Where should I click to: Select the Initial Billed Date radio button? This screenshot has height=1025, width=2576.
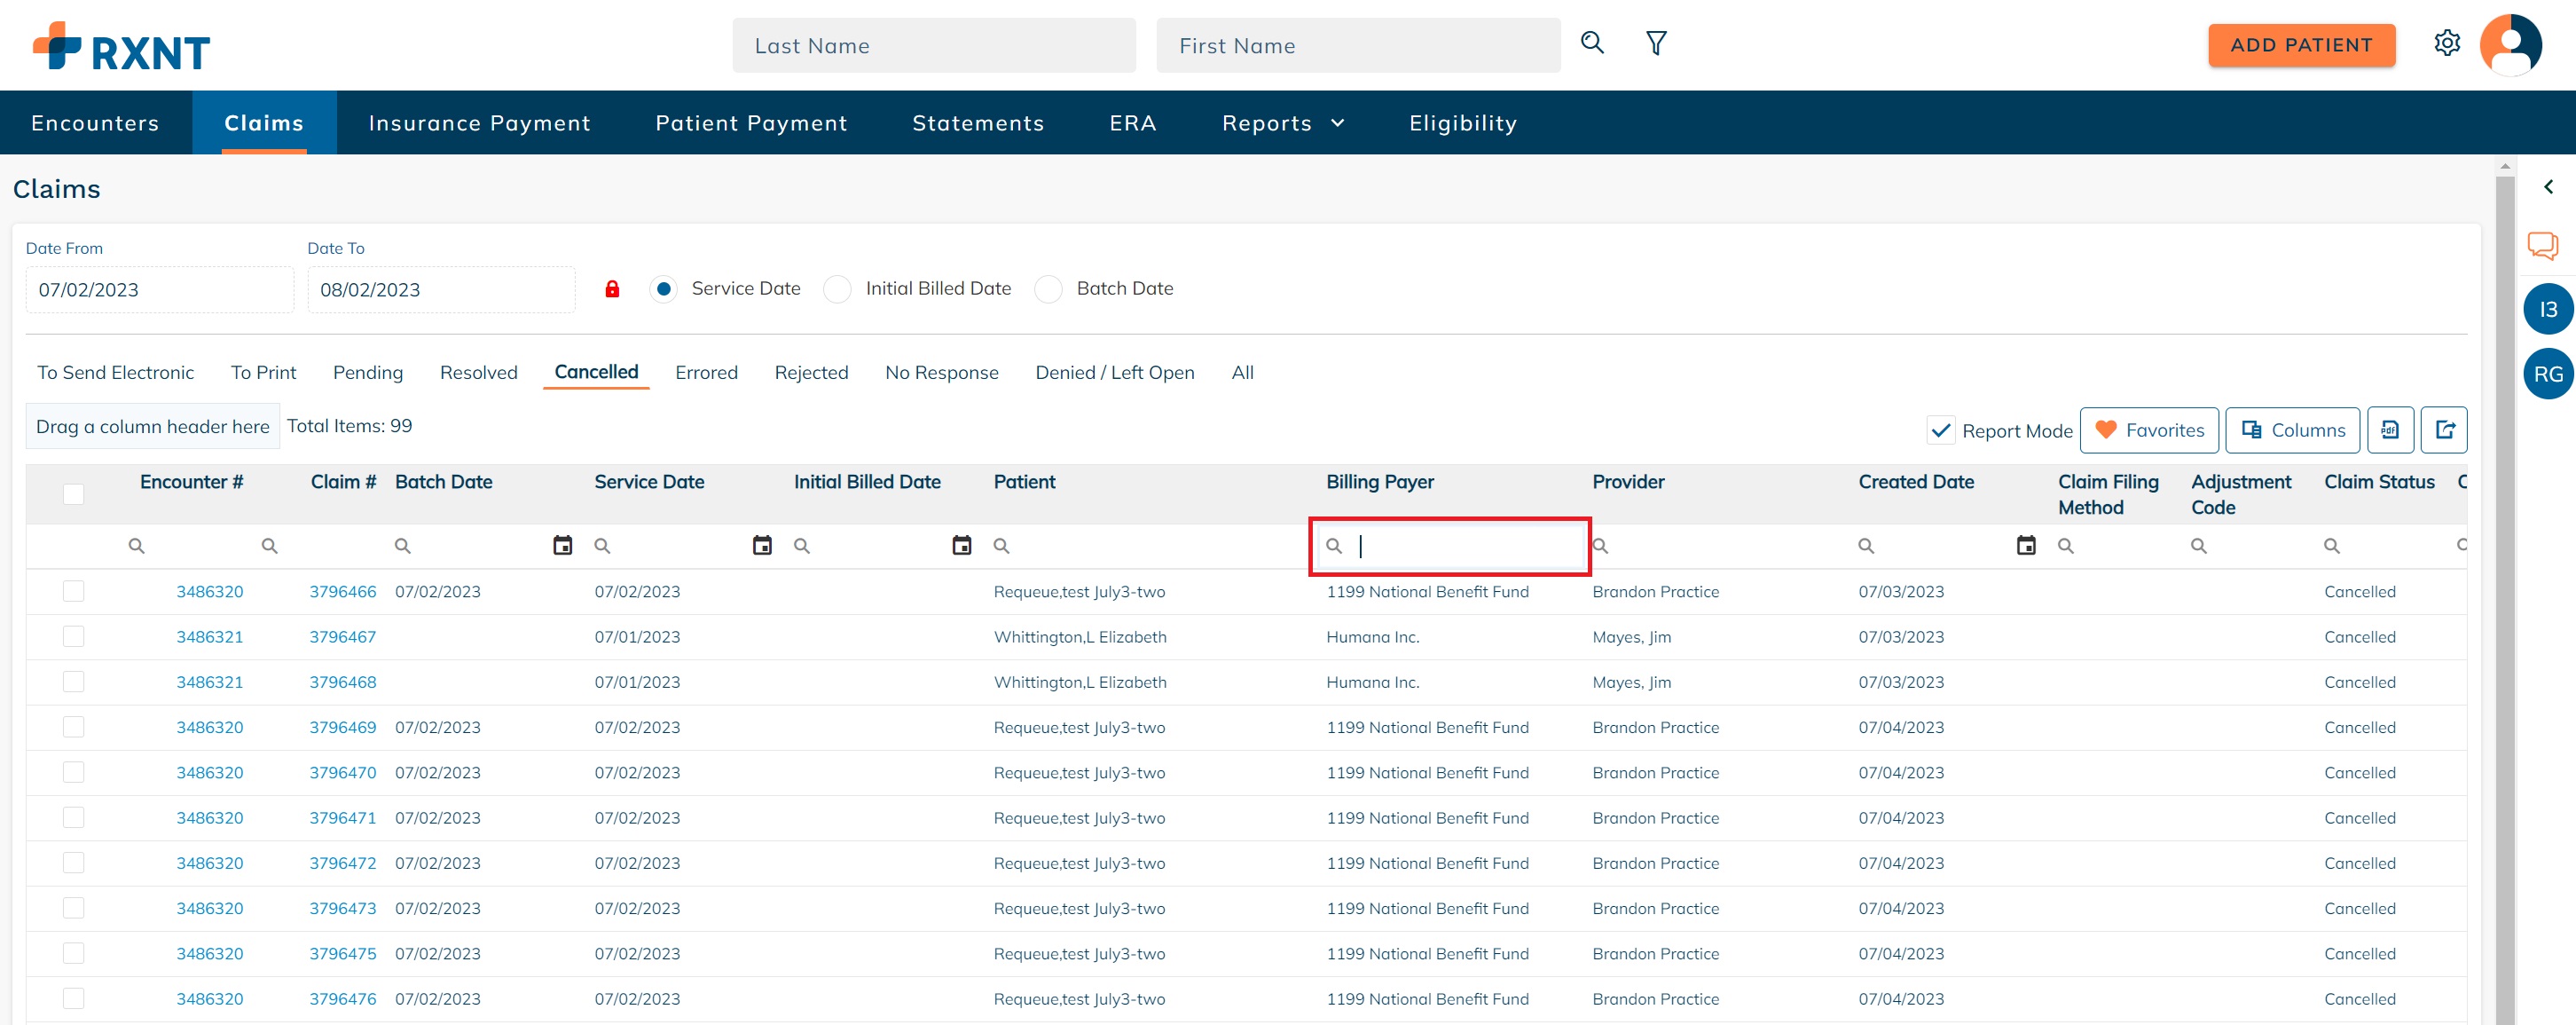tap(837, 289)
